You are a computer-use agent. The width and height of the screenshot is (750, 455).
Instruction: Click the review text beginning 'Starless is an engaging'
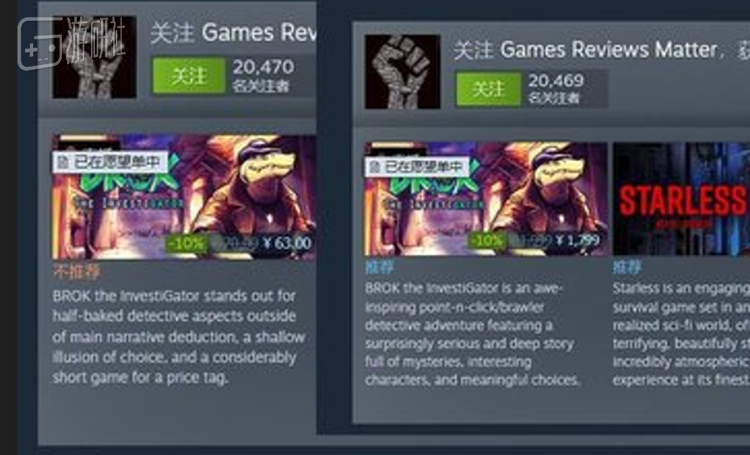click(x=681, y=334)
